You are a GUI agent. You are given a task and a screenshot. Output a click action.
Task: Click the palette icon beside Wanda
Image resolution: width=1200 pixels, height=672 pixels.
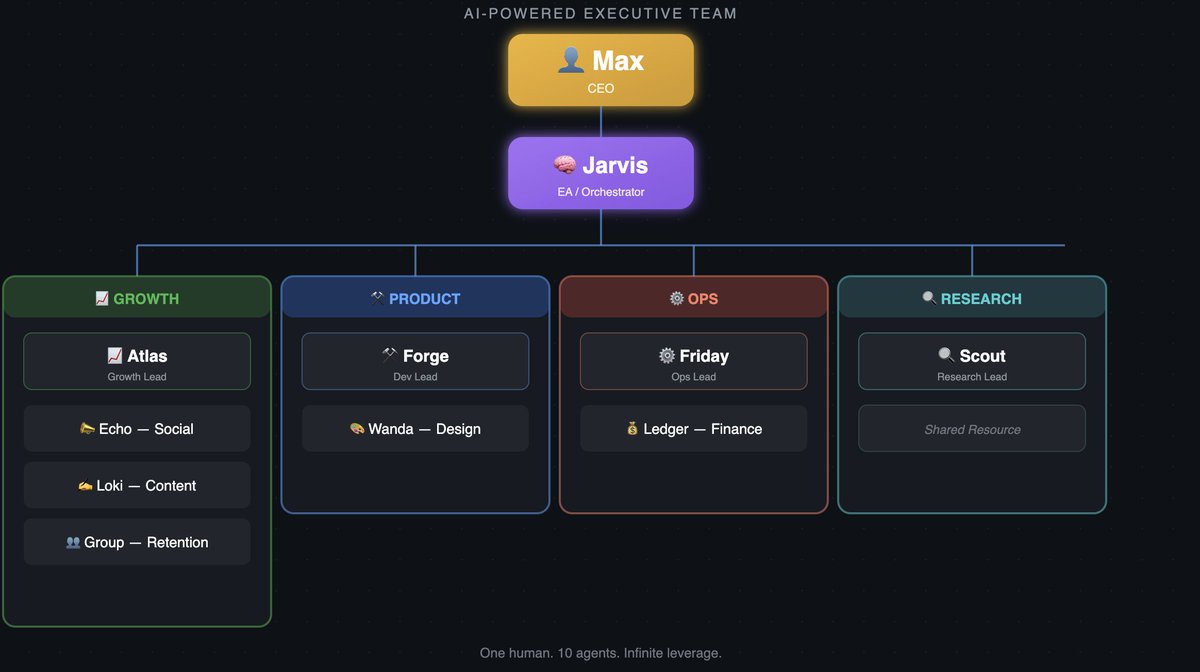click(x=357, y=428)
